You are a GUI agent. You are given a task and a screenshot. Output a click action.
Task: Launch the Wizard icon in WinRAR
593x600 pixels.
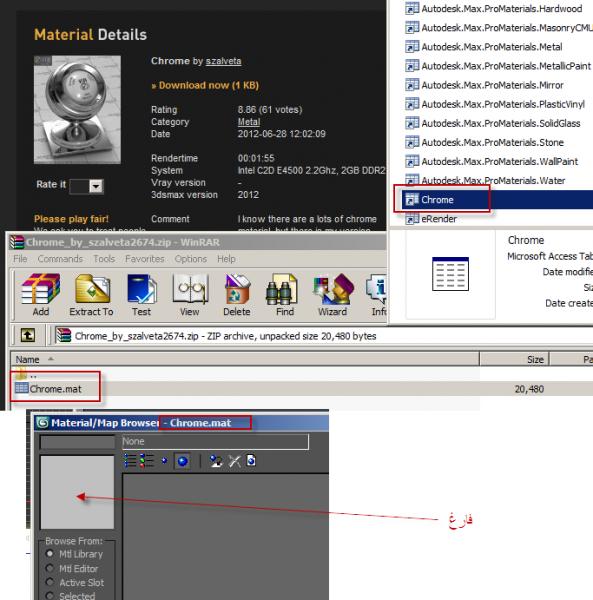point(332,295)
